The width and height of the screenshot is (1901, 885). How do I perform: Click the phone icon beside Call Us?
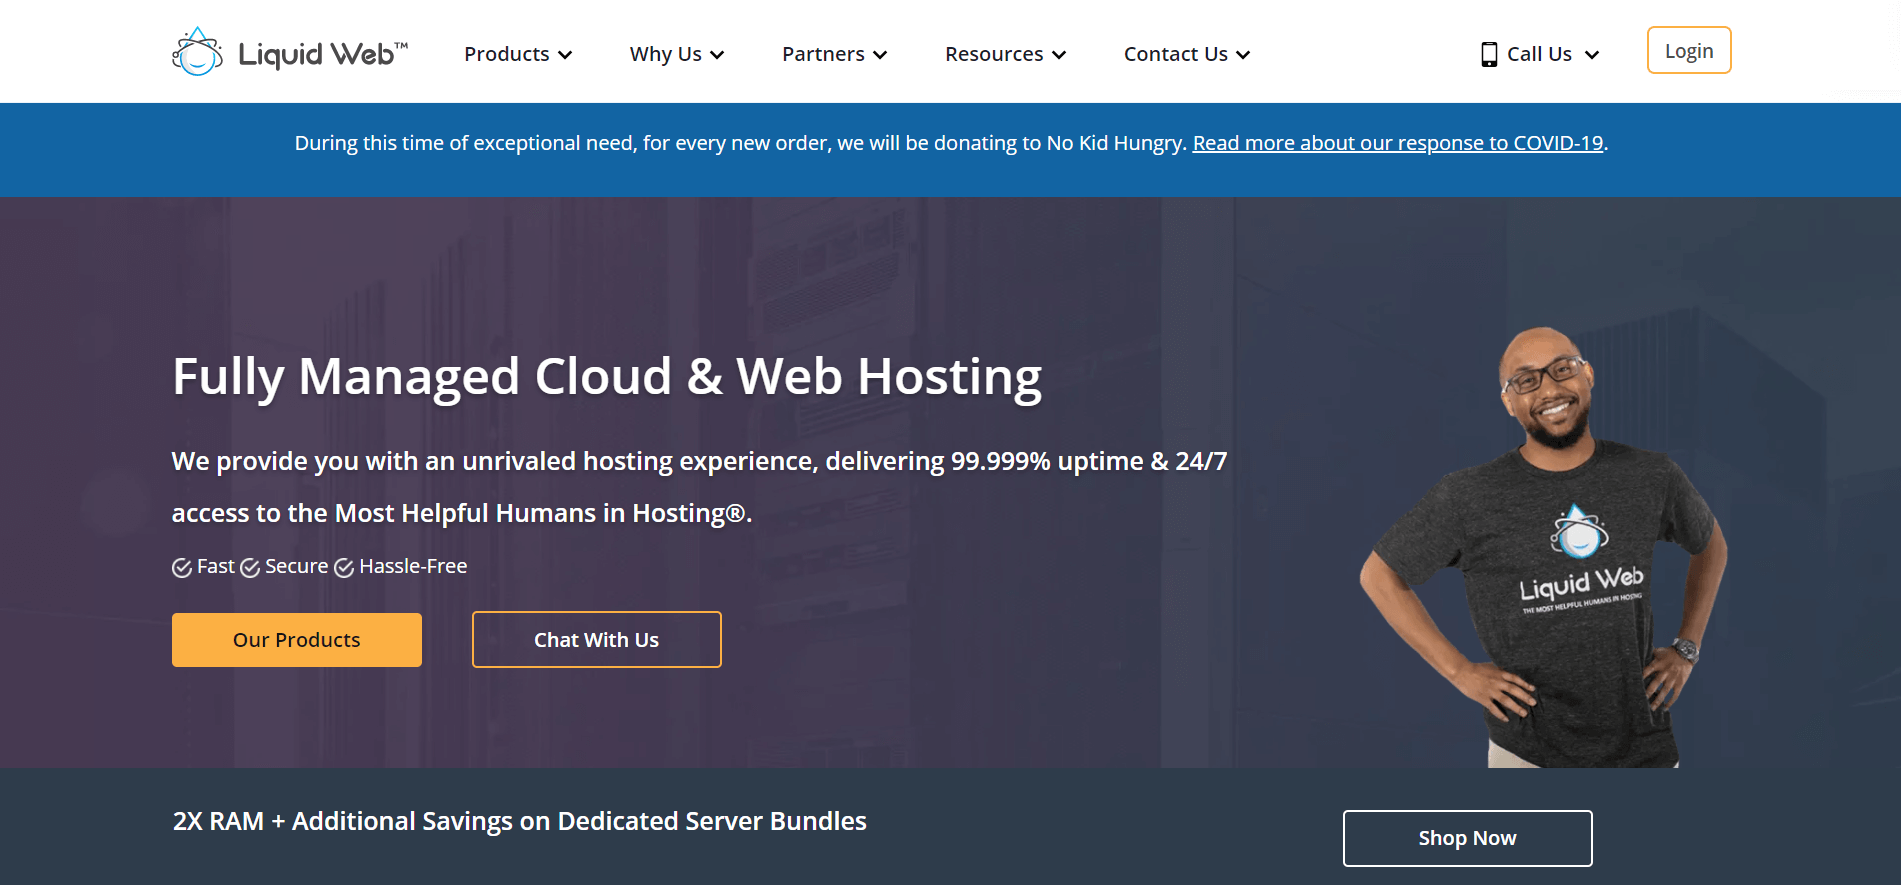pos(1489,54)
